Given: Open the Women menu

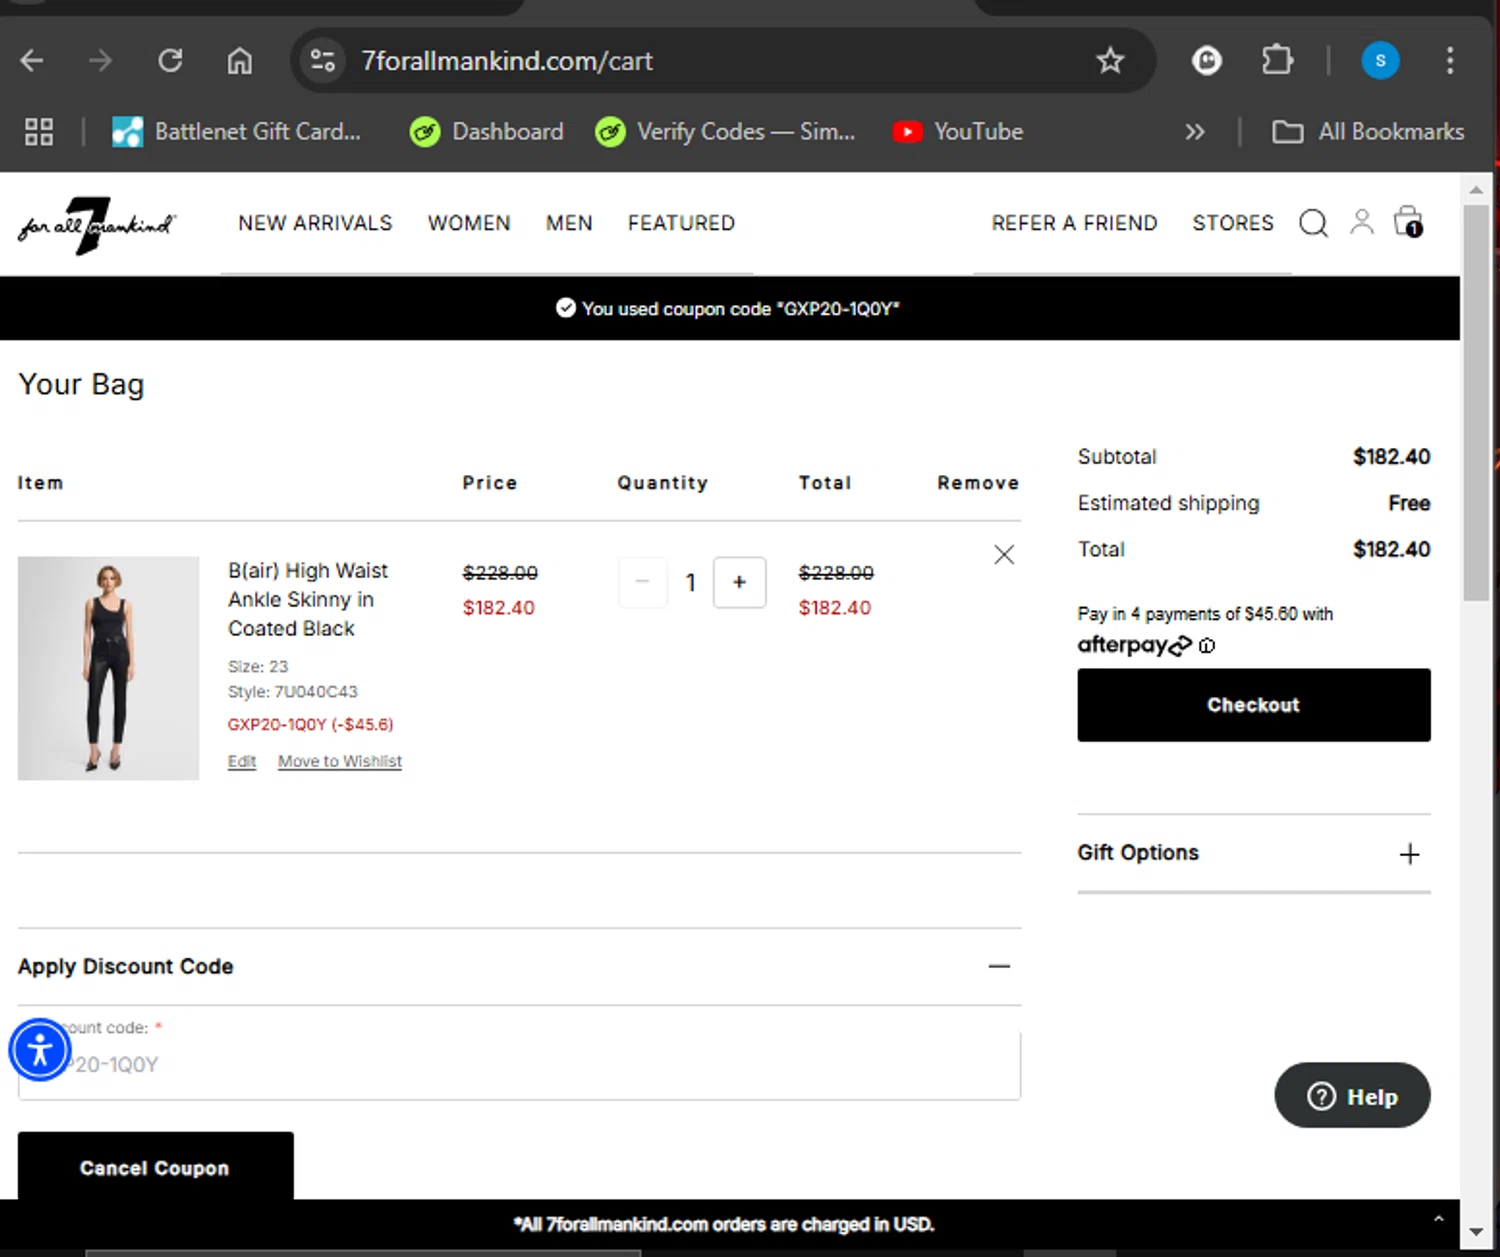Looking at the screenshot, I should click(x=469, y=223).
